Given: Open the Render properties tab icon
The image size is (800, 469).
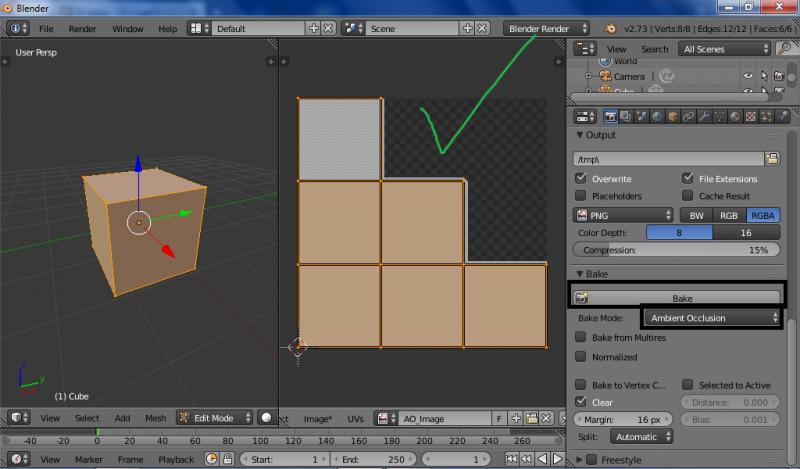Looking at the screenshot, I should 611,117.
